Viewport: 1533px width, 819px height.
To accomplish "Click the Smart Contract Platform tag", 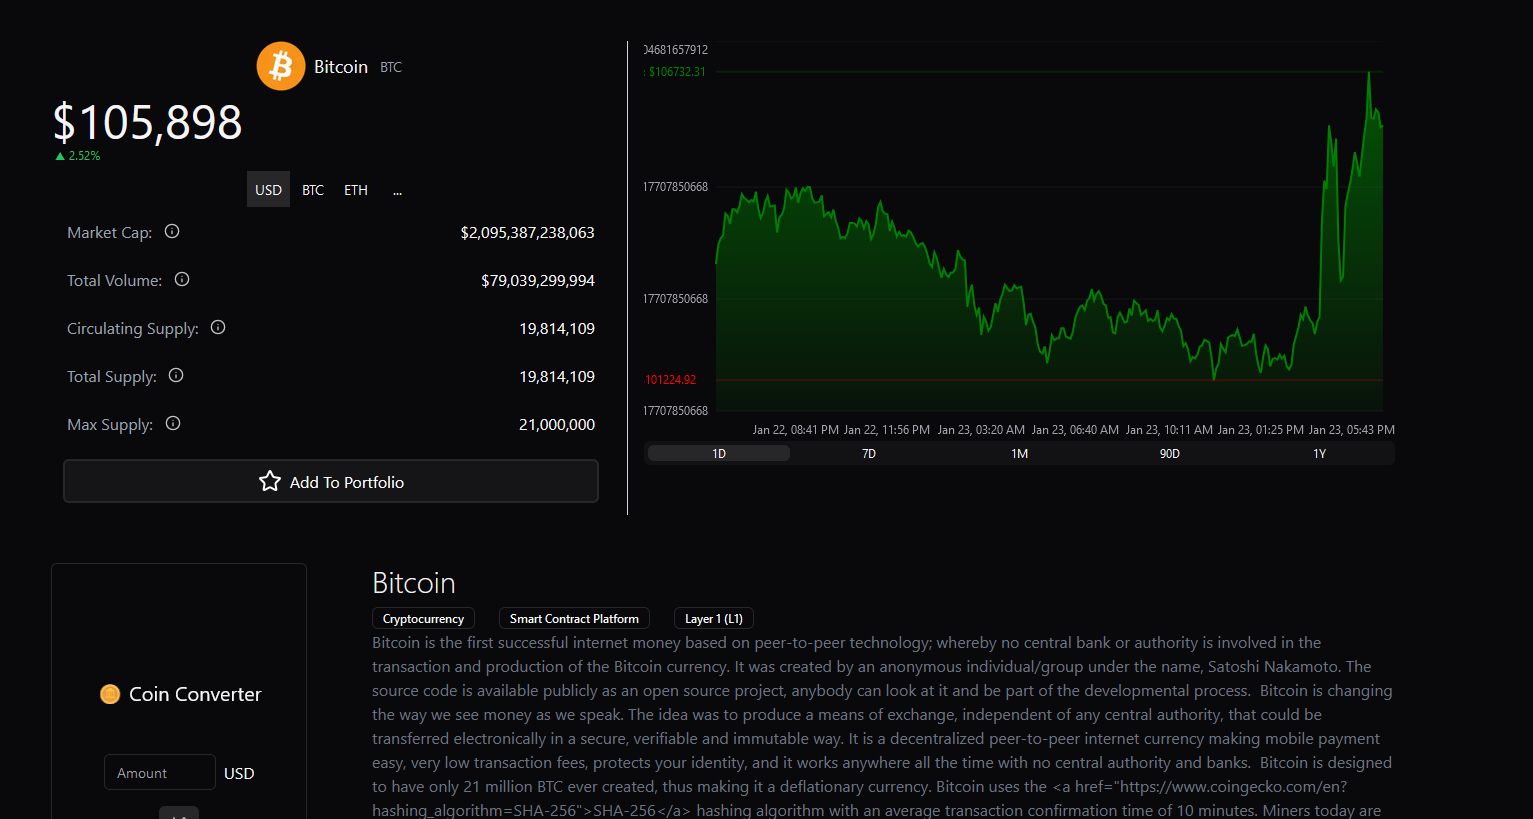I will click(x=574, y=618).
